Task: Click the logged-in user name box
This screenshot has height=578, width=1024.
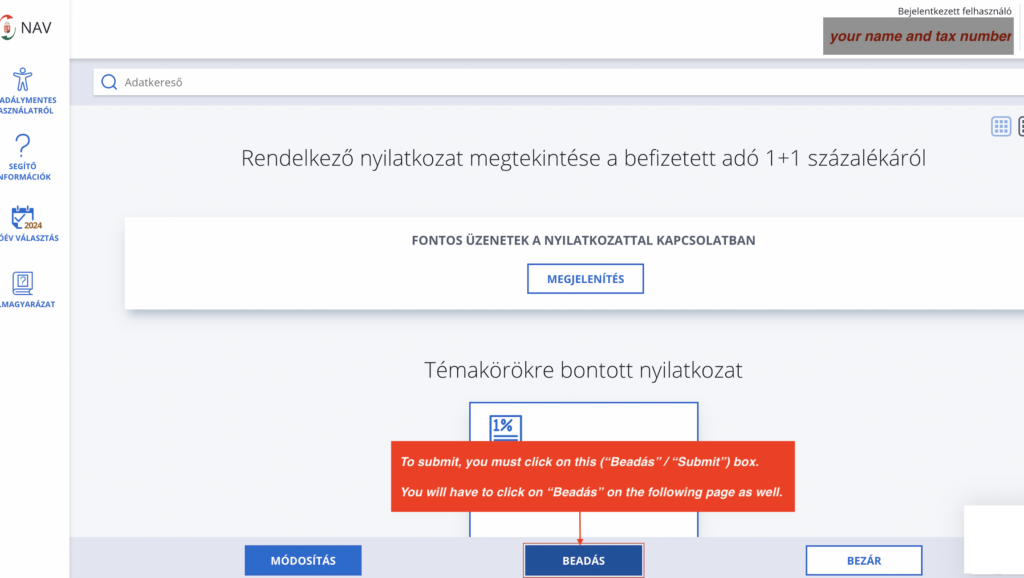Action: point(918,36)
